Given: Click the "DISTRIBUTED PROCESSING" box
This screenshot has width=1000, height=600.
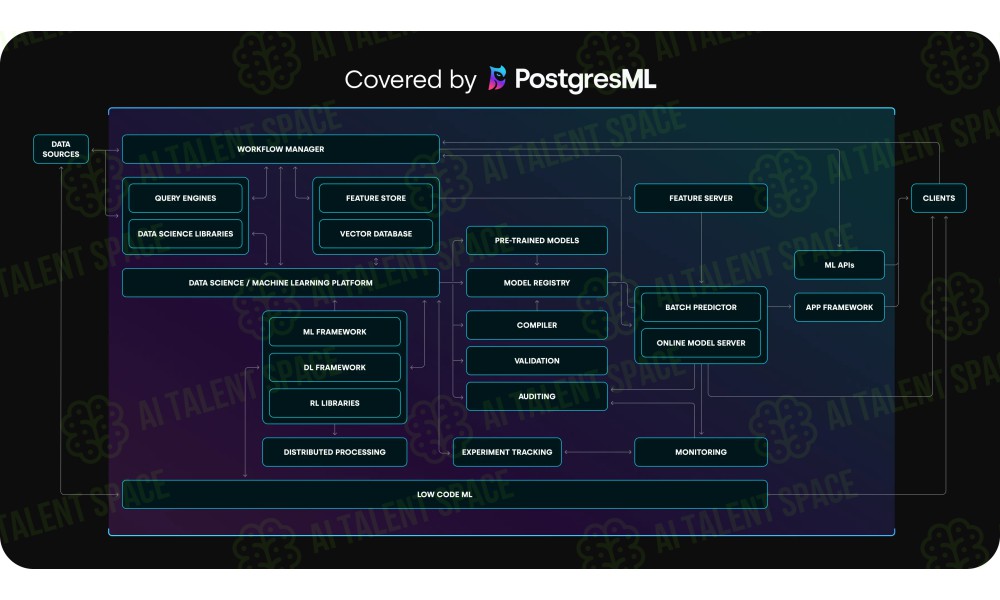Looking at the screenshot, I should (x=335, y=452).
